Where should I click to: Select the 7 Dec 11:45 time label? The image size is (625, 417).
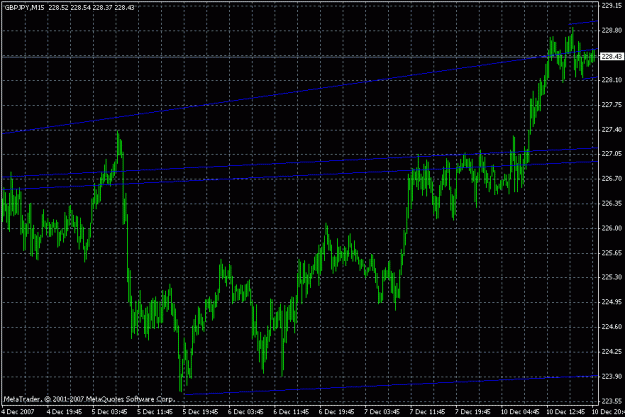pos(428,411)
